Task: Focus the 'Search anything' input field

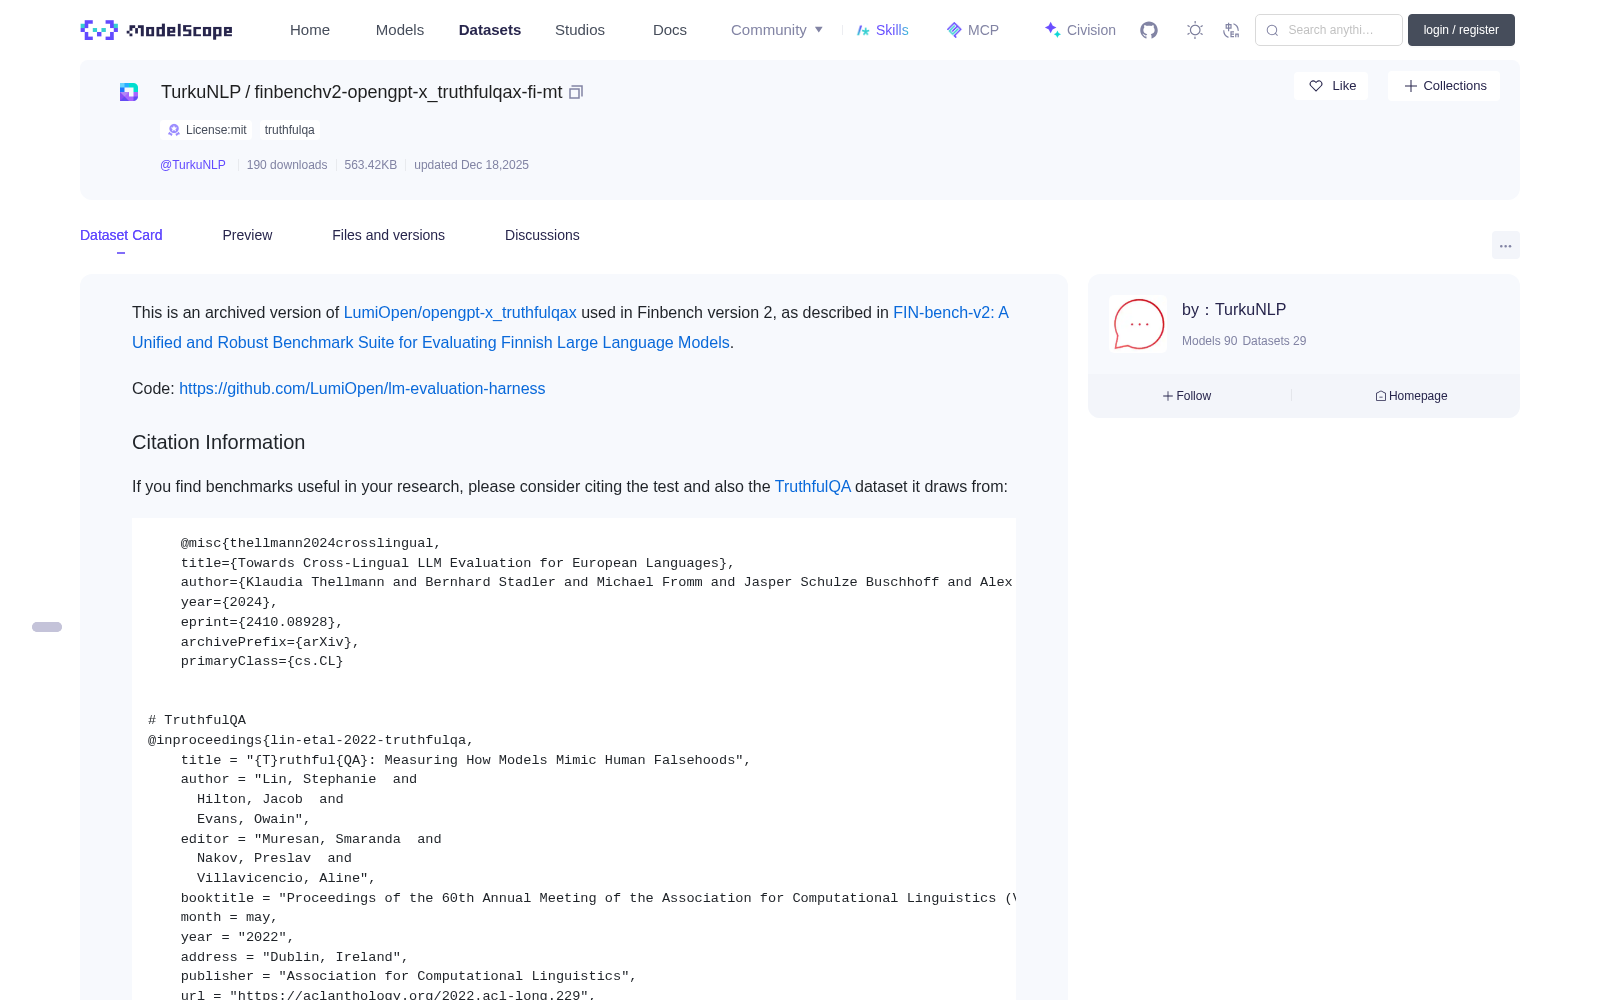Action: (1329, 30)
